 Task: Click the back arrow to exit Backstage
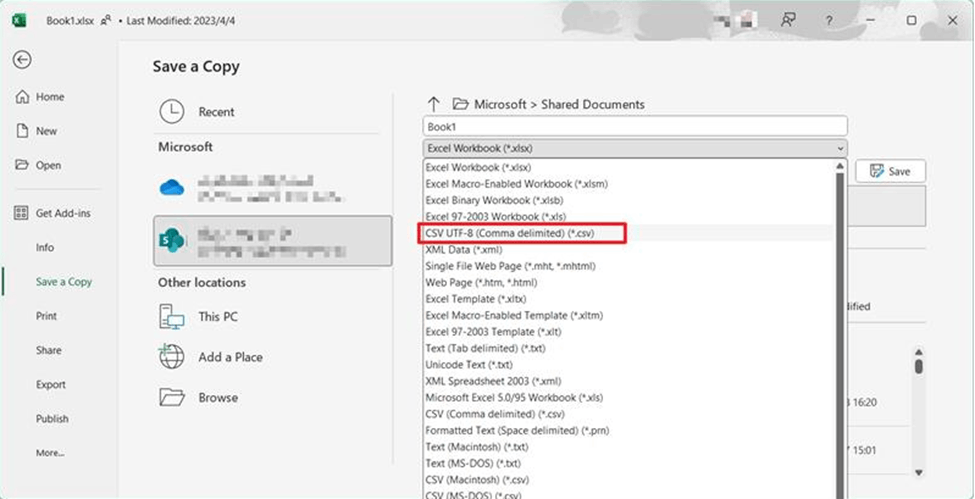(22, 60)
